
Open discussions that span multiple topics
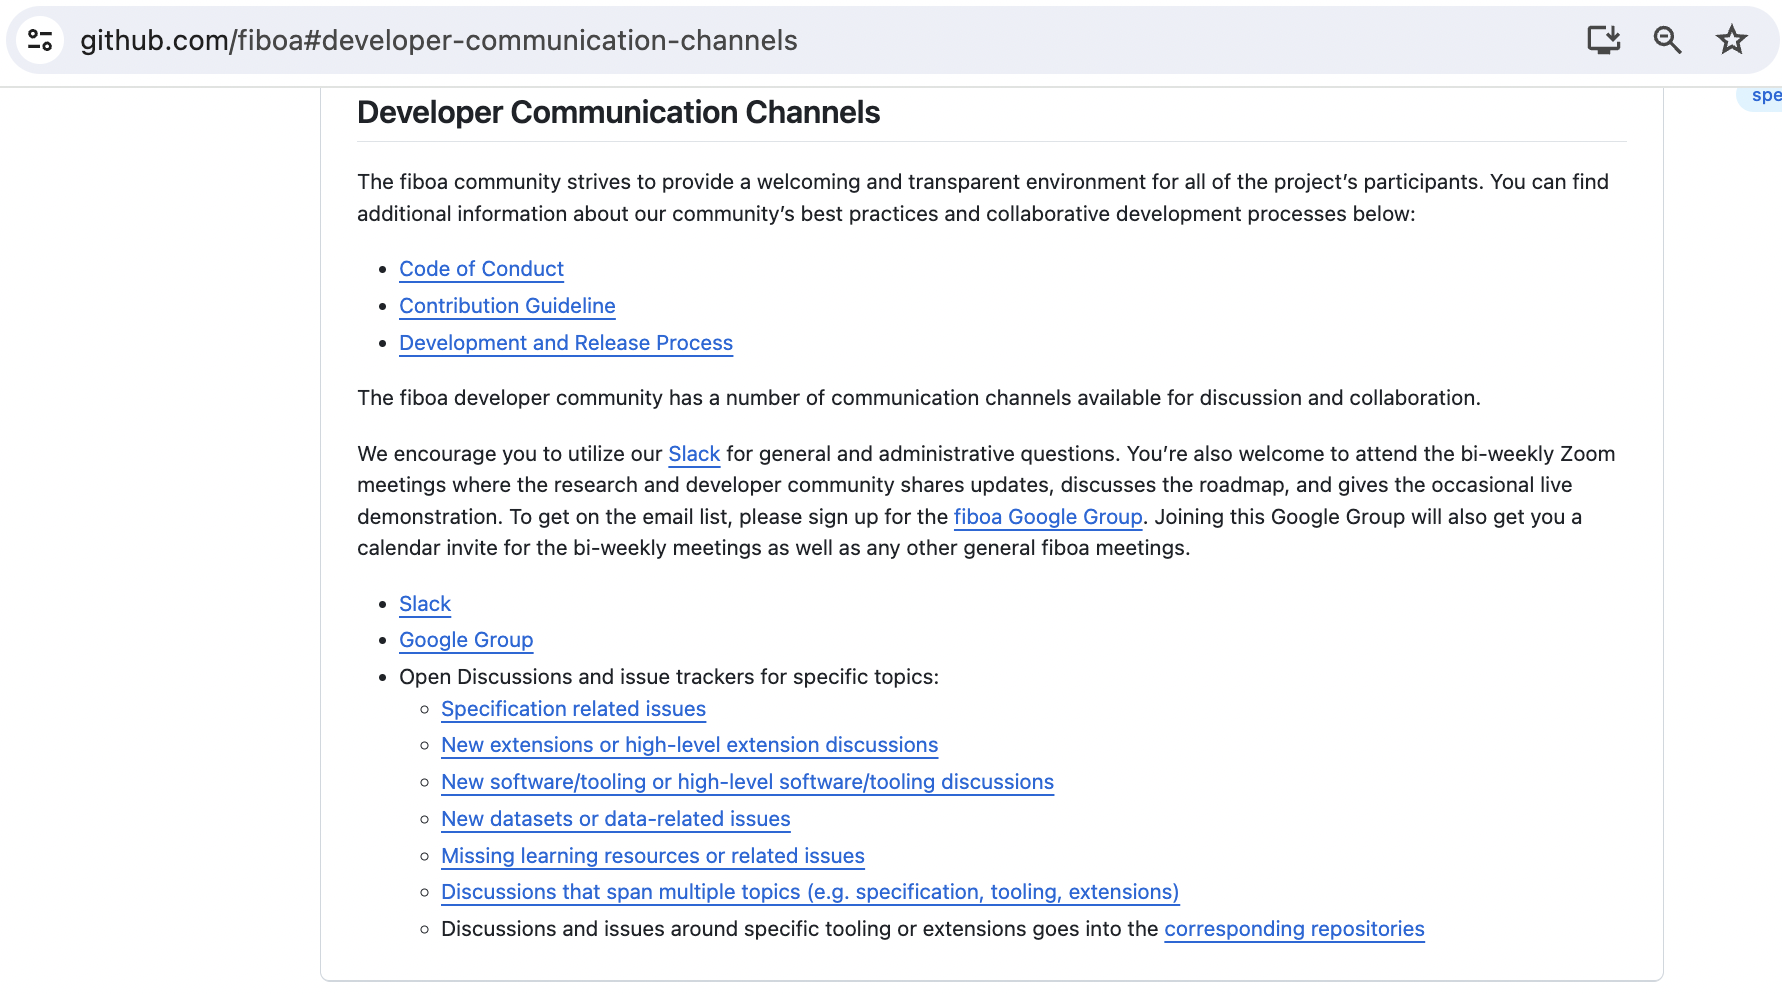tap(810, 892)
